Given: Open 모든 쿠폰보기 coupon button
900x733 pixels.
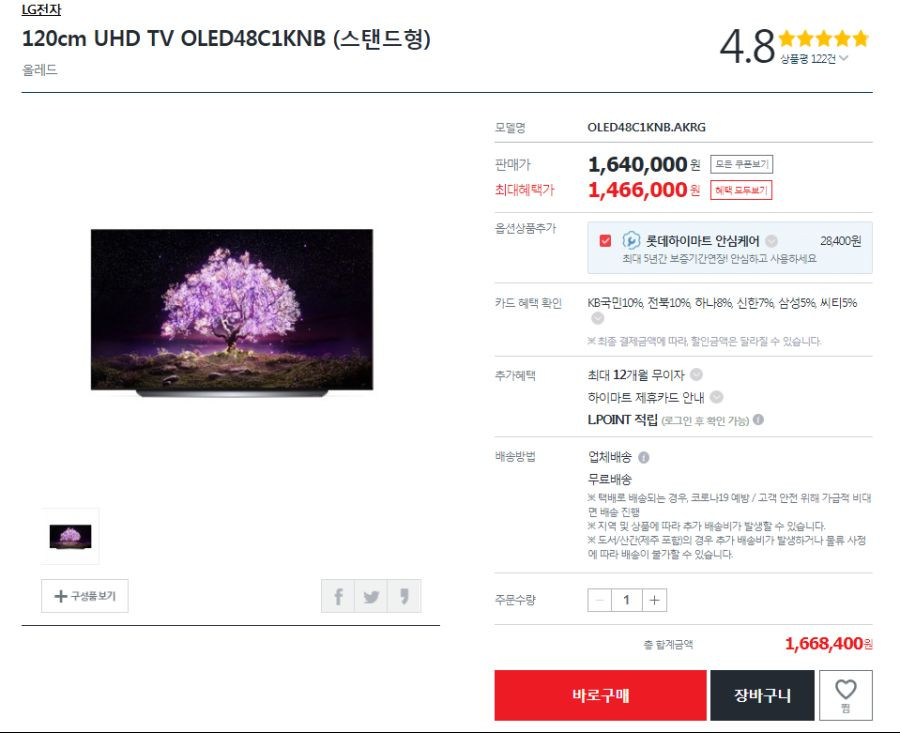Looking at the screenshot, I should tap(742, 164).
